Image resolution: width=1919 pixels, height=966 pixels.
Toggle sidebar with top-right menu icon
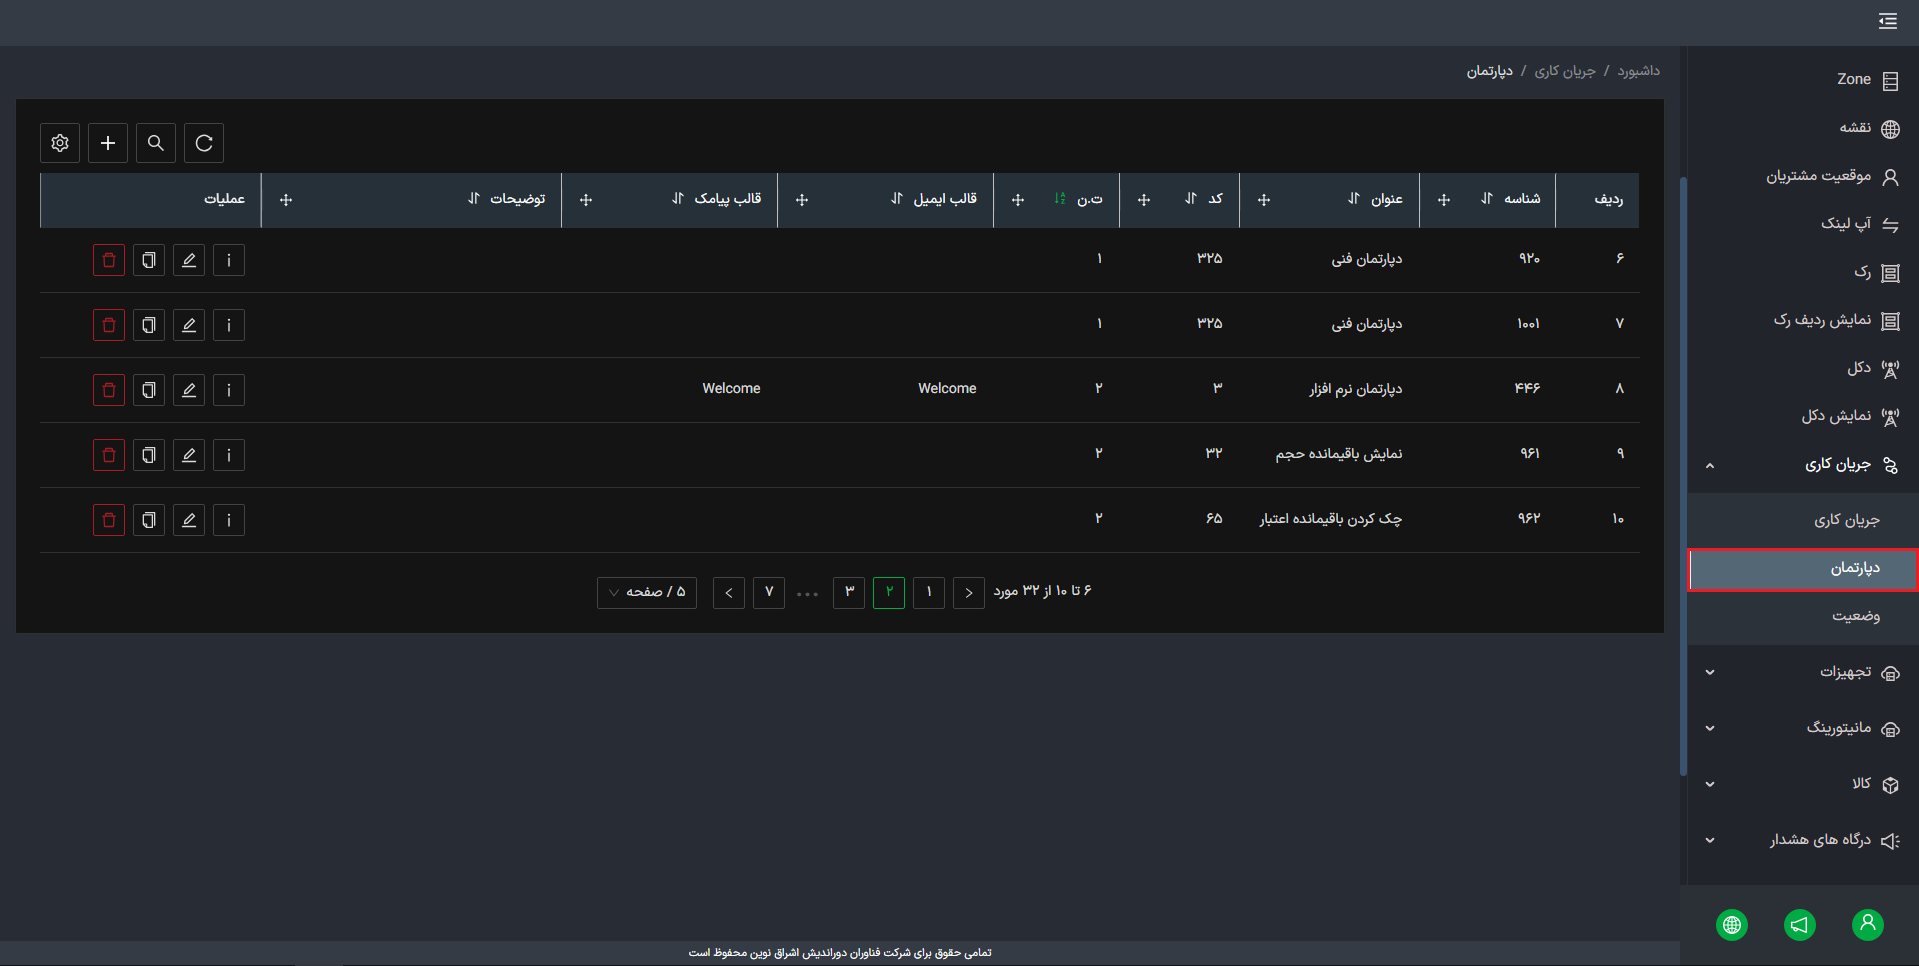coord(1888,22)
